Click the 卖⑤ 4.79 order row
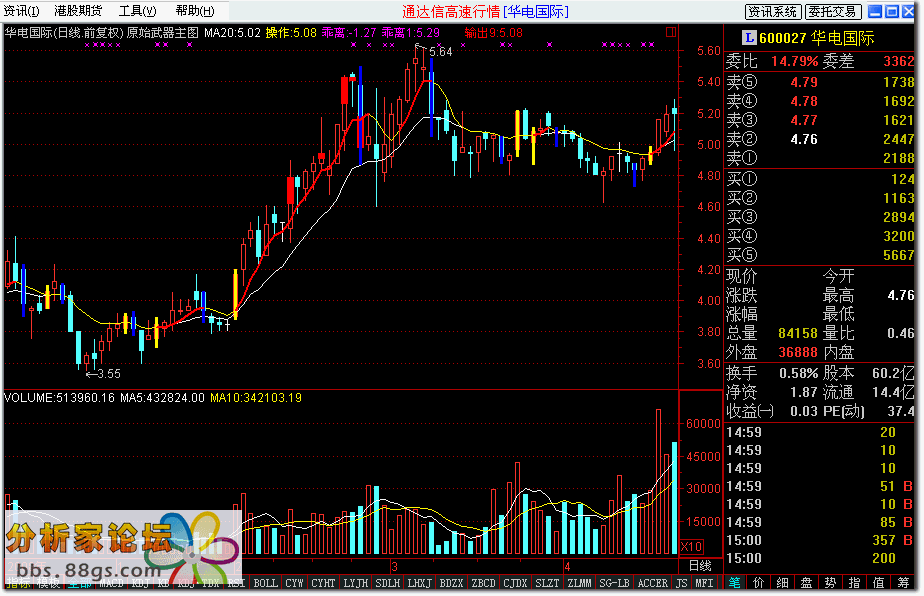Viewport: 924px width, 596px height. pos(820,82)
